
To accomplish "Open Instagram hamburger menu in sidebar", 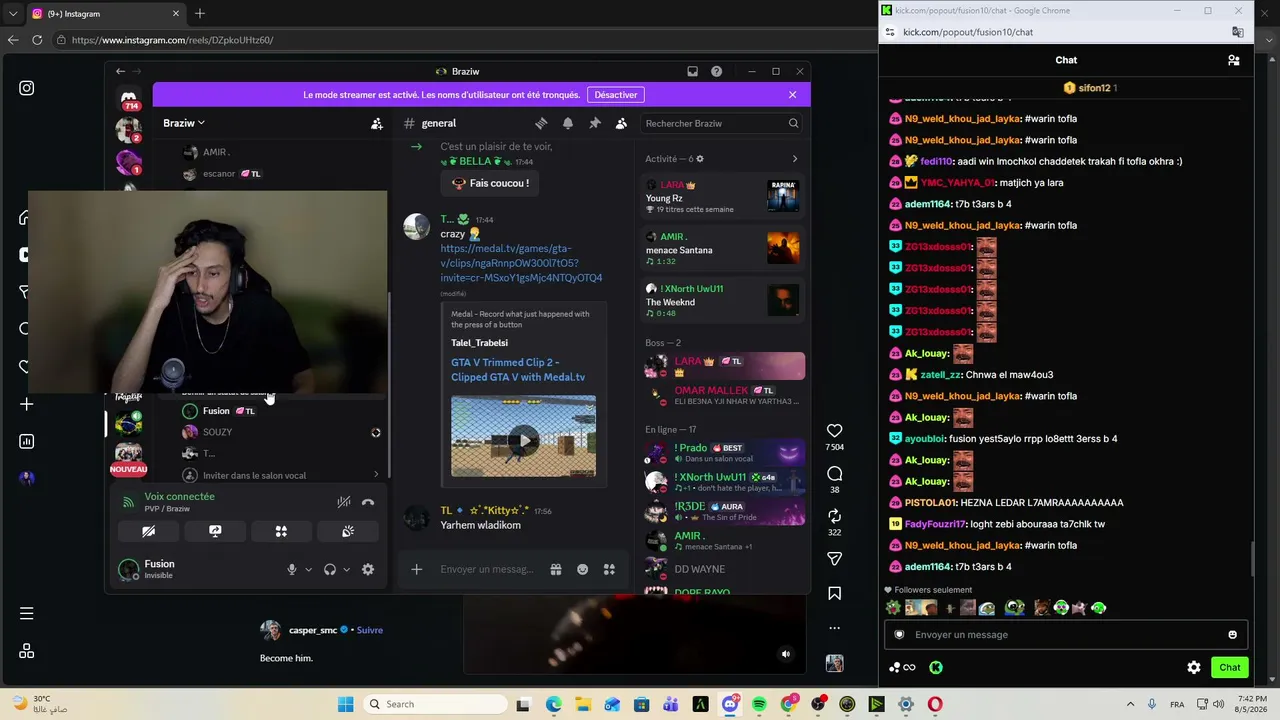I will point(27,613).
